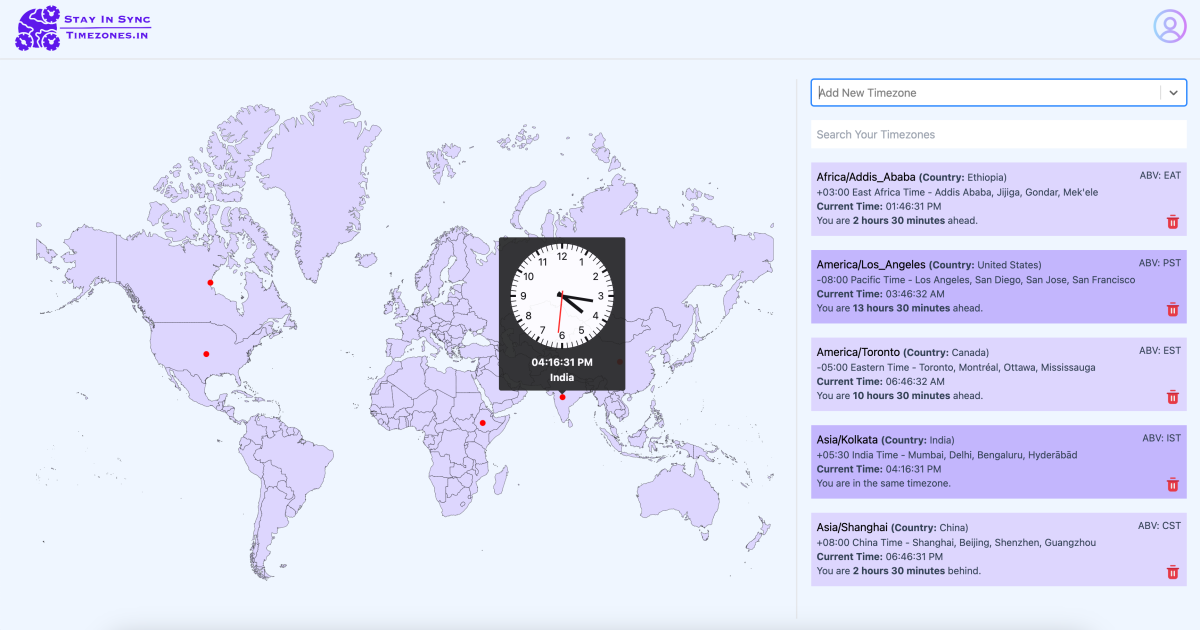Delete the Africa/Addis_Ababa timezone
The height and width of the screenshot is (630, 1200).
click(1173, 222)
